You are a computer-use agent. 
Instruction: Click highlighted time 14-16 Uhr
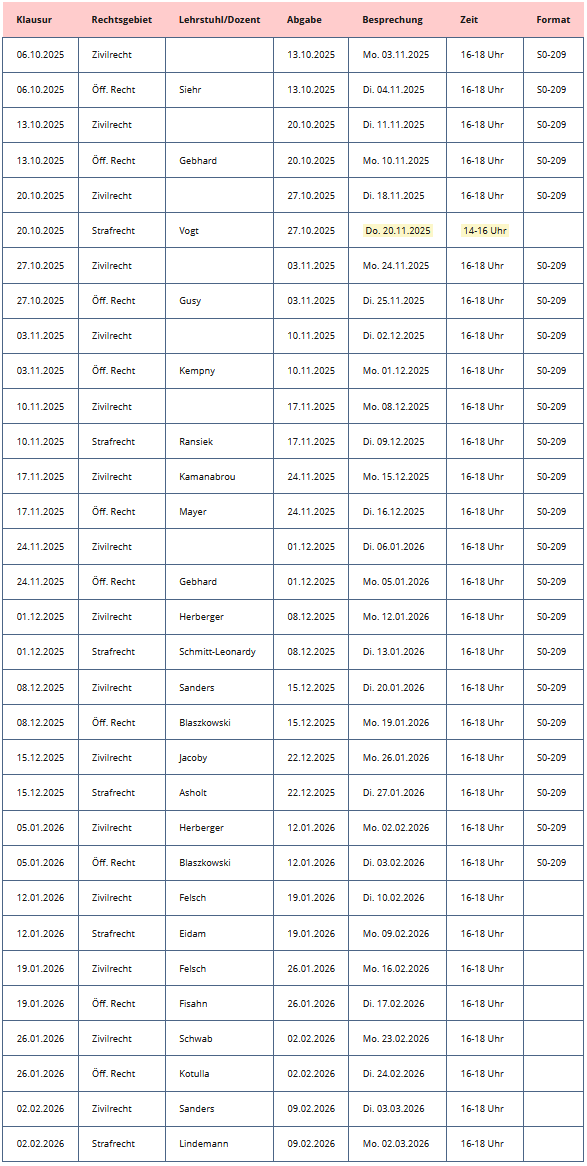pyautogui.click(x=484, y=231)
